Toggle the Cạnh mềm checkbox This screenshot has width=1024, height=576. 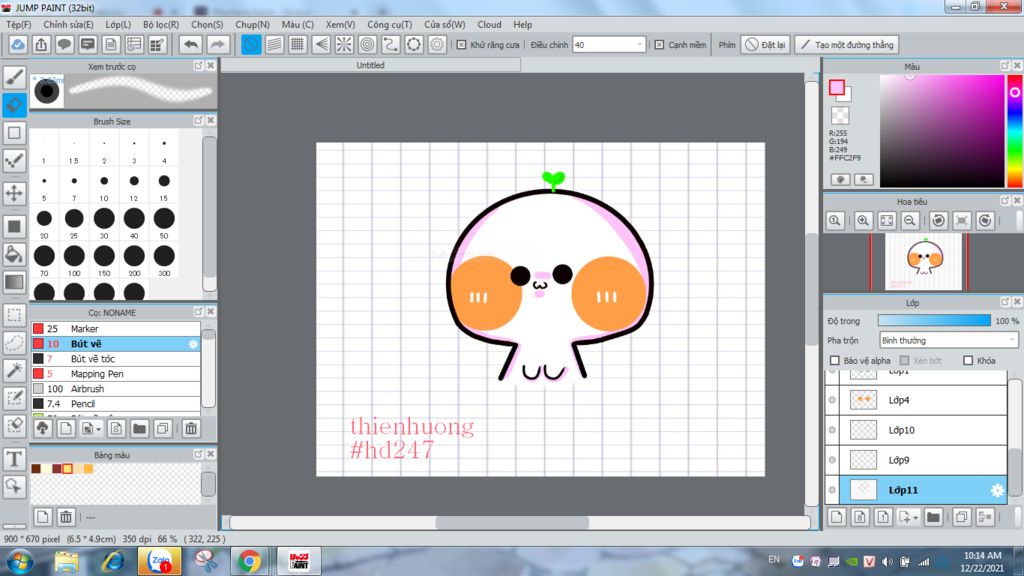click(x=659, y=45)
